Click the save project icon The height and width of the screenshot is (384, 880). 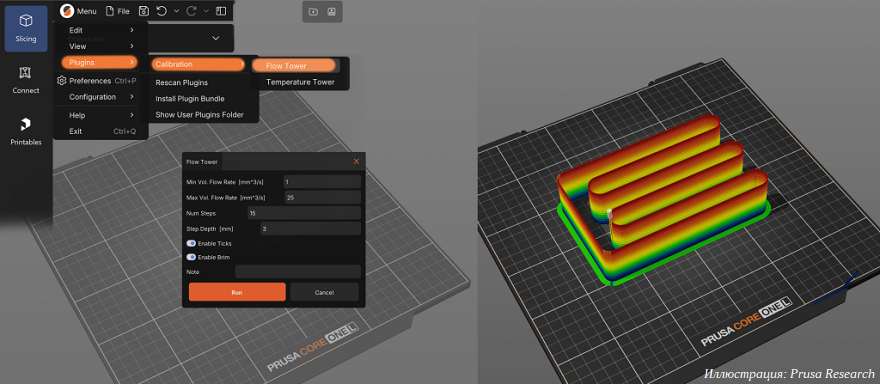click(144, 11)
